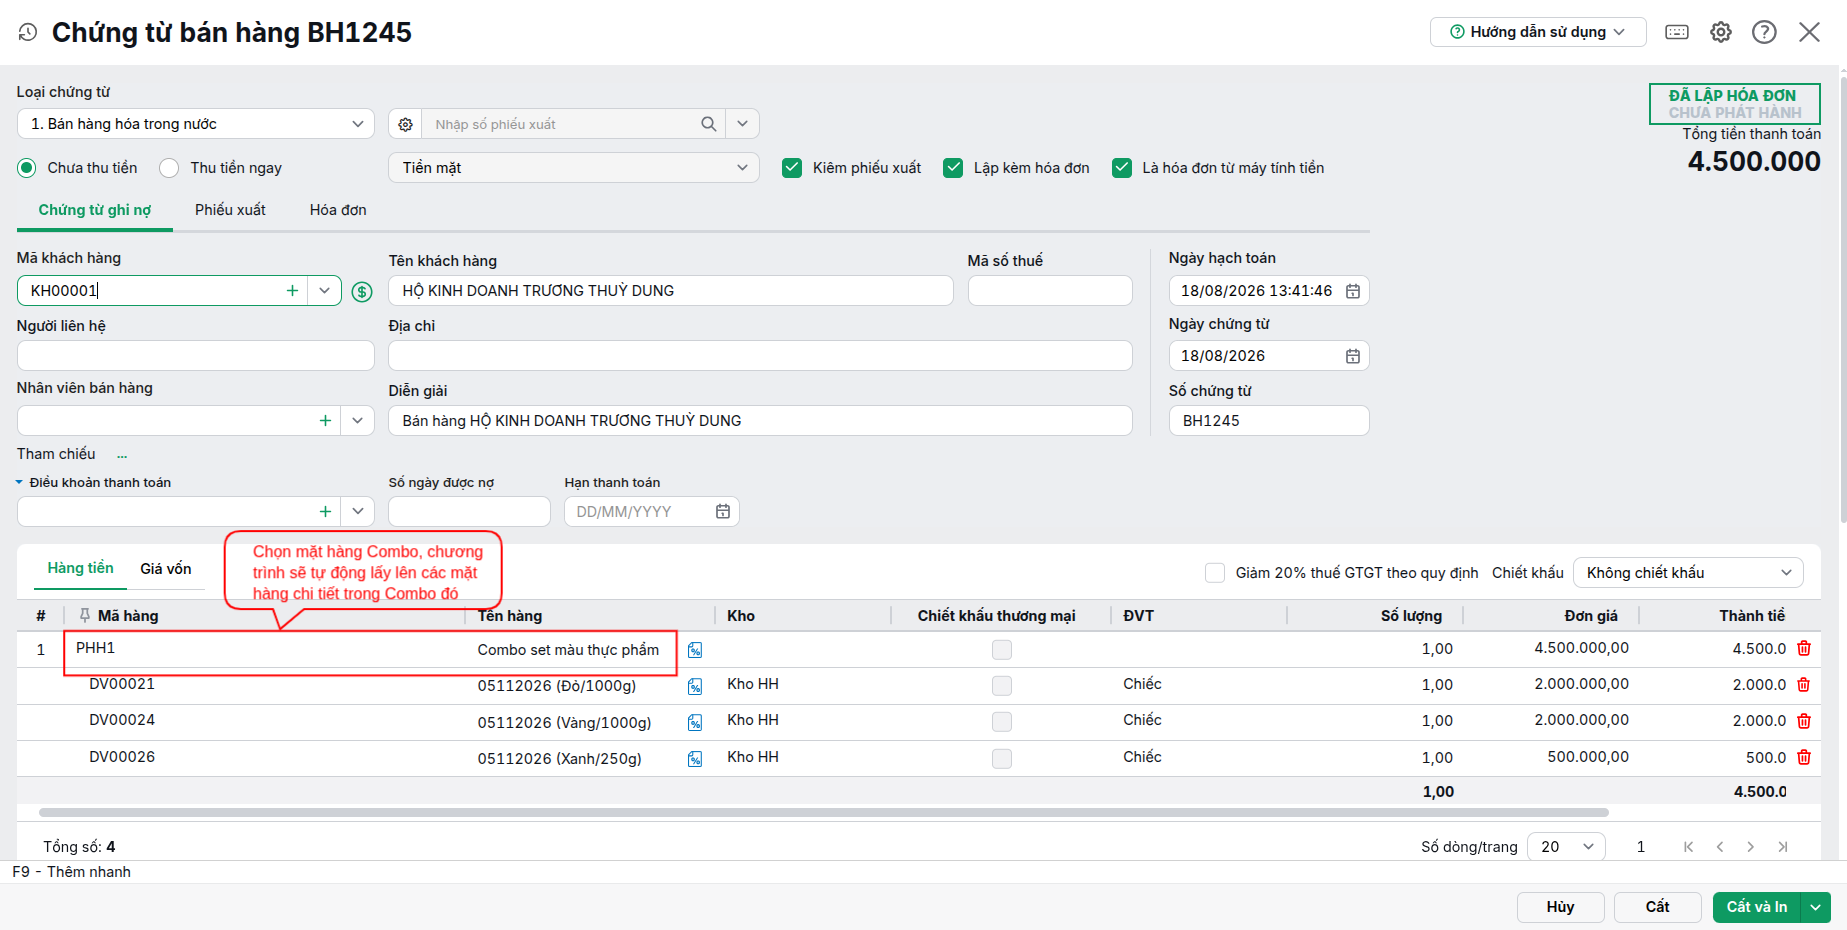Click the F9 - Thêm nhanh link
1847x930 pixels.
tap(72, 872)
